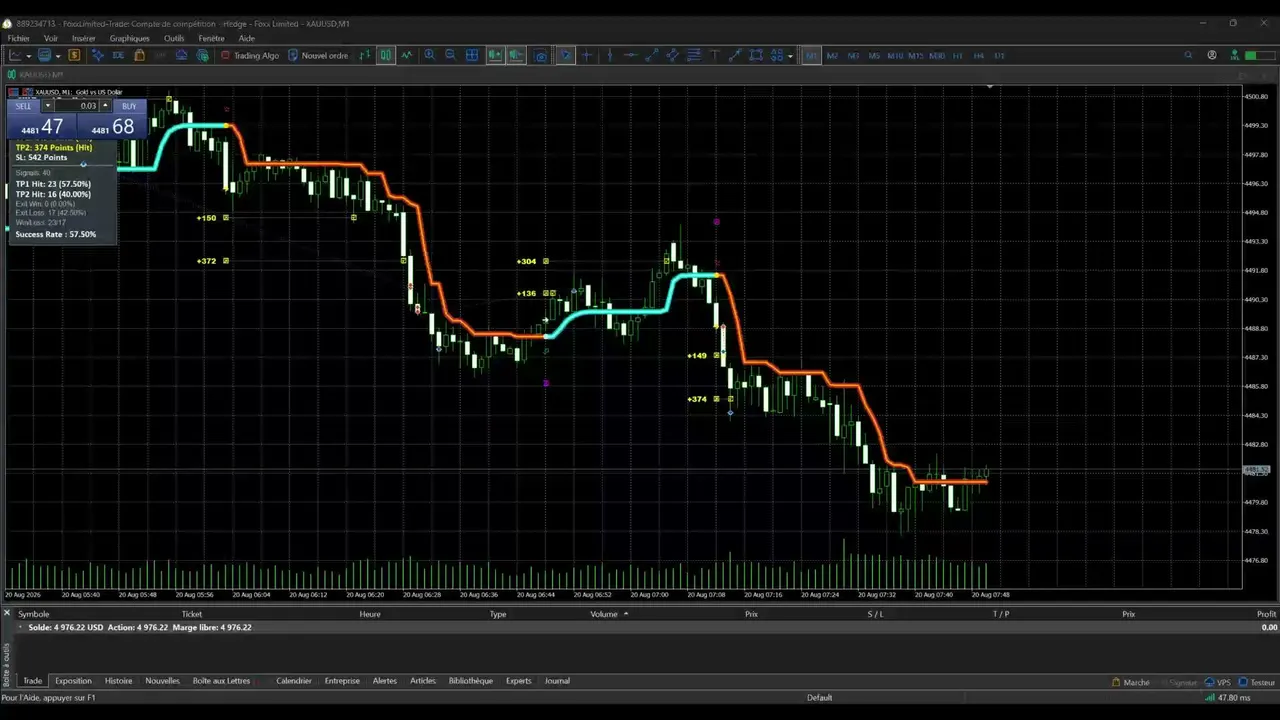Switch to M15 timeframe
The width and height of the screenshot is (1280, 720).
[x=915, y=55]
